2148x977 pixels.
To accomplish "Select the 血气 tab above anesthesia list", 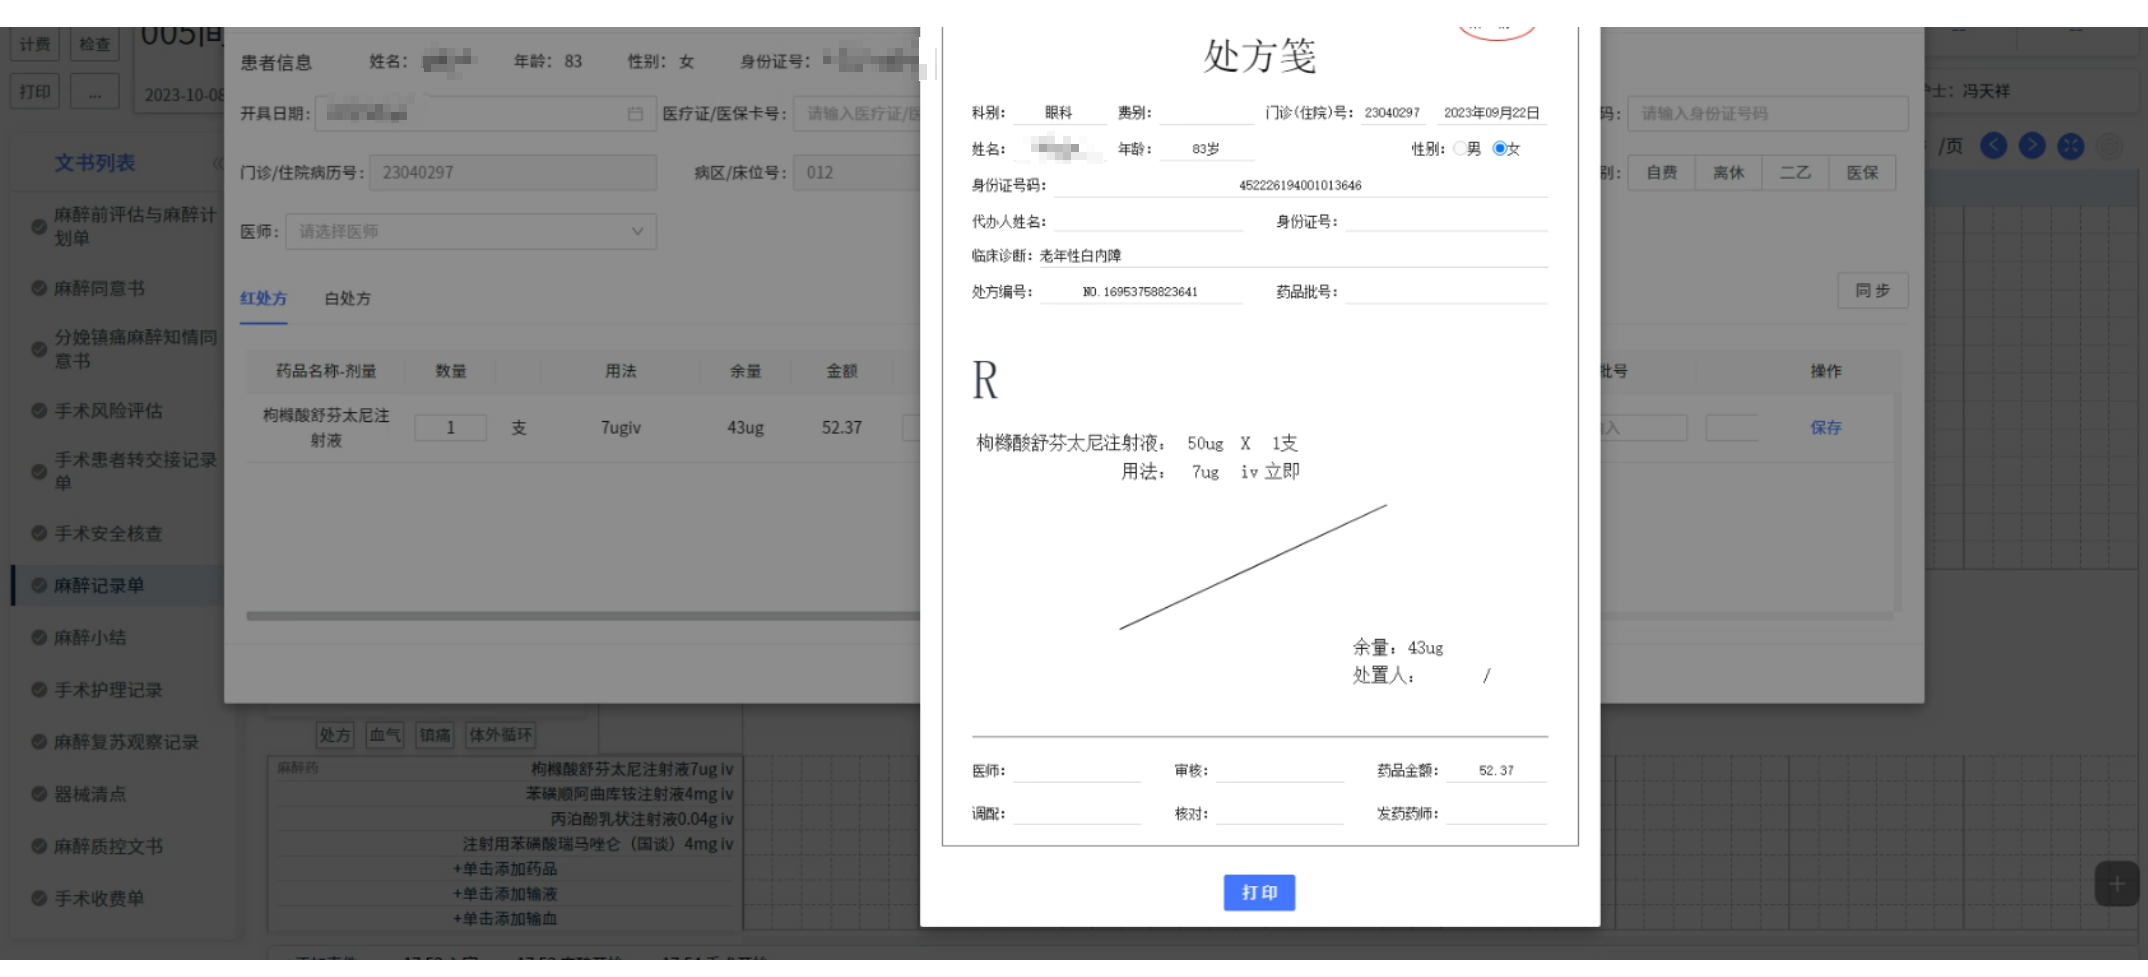I will coord(385,735).
